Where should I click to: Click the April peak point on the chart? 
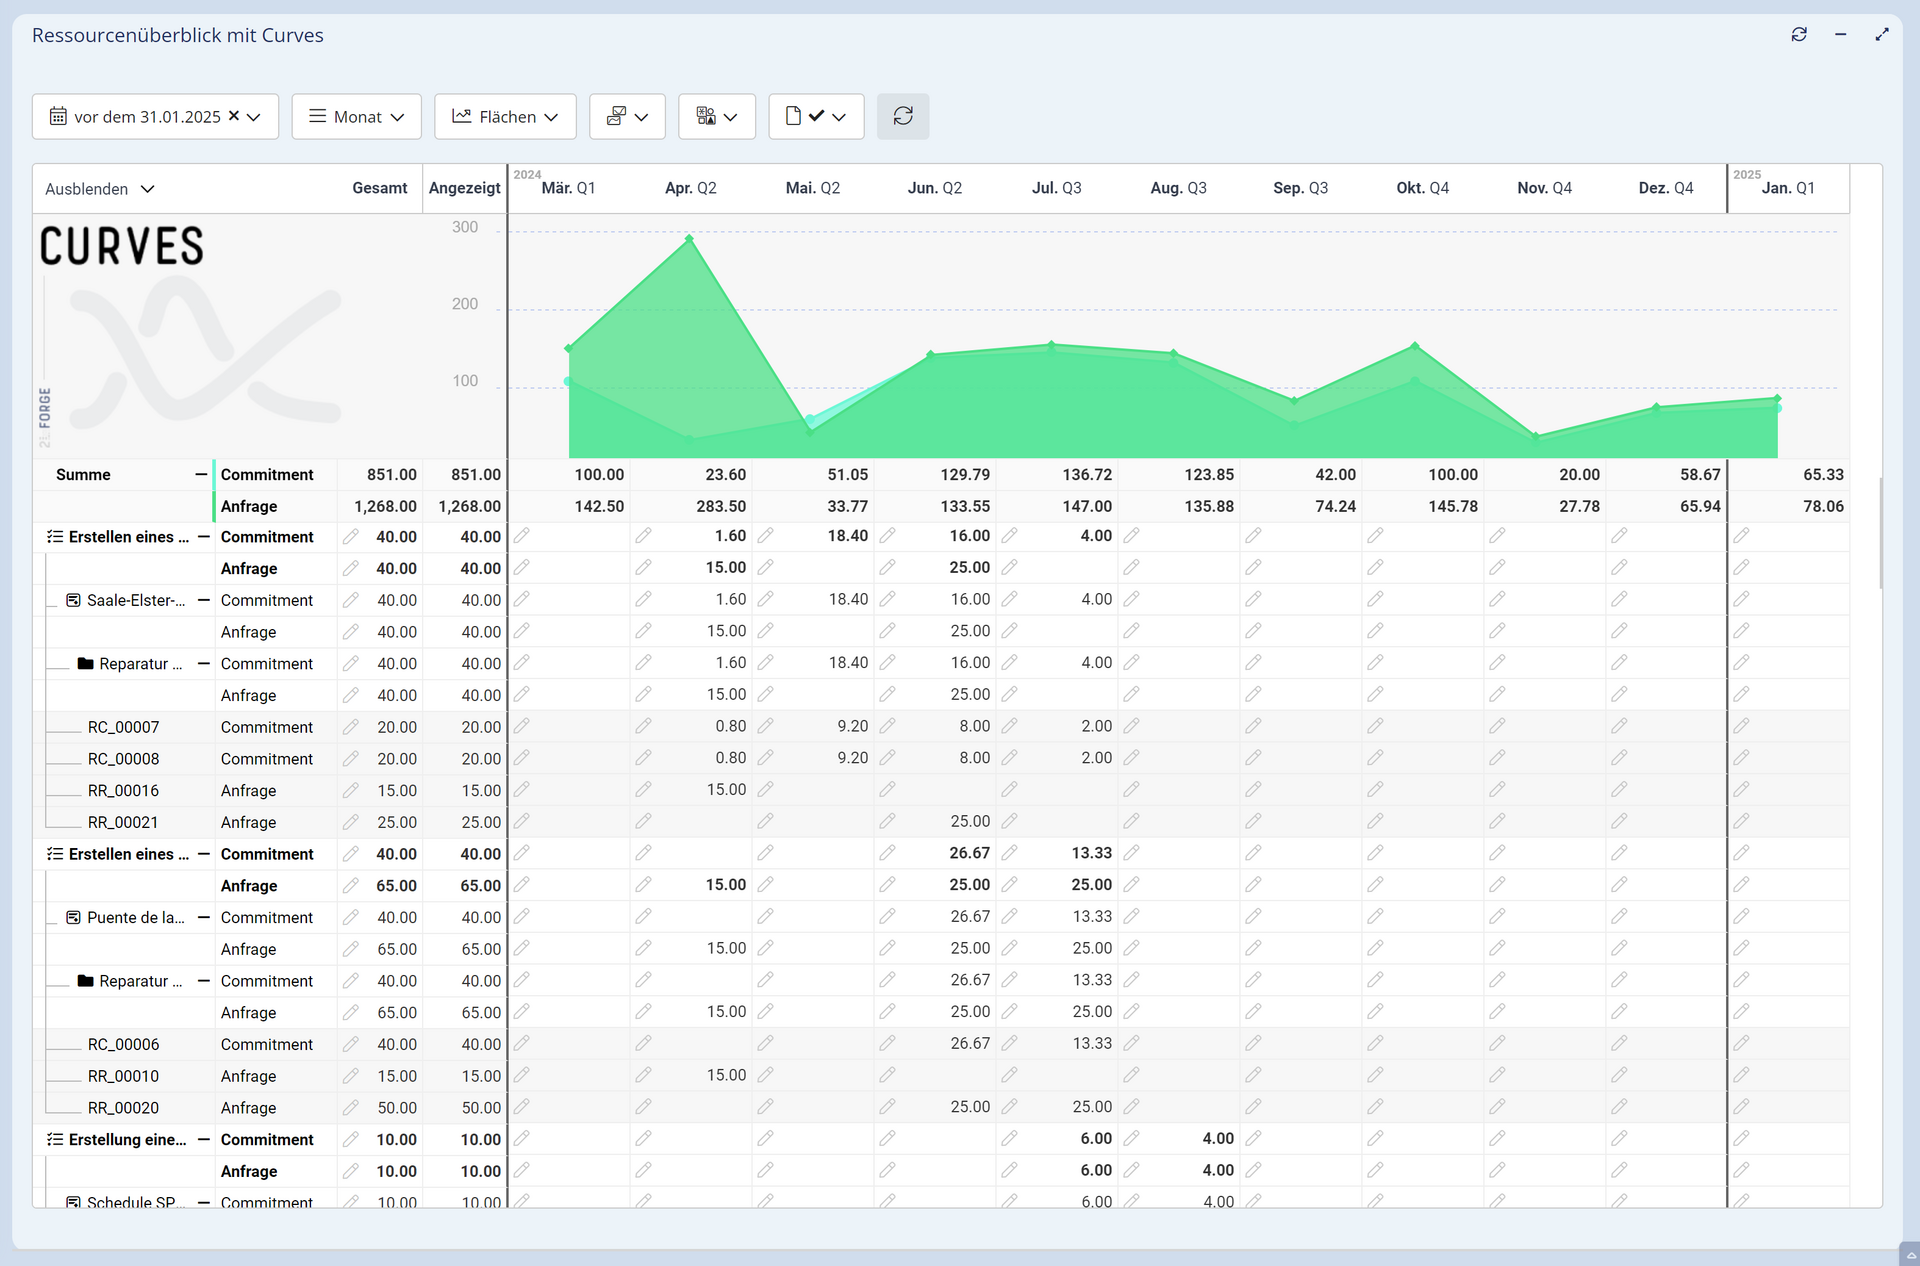689,239
